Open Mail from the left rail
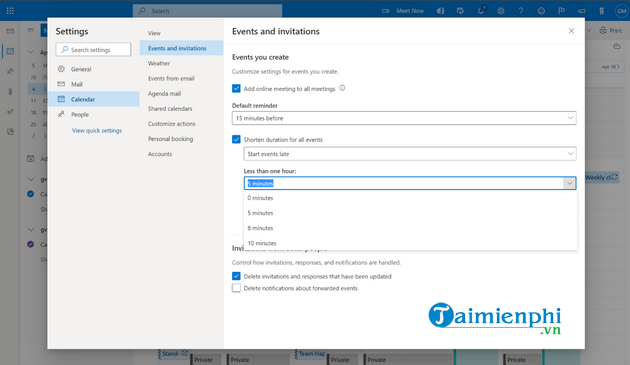The width and height of the screenshot is (630, 365). [x=10, y=31]
